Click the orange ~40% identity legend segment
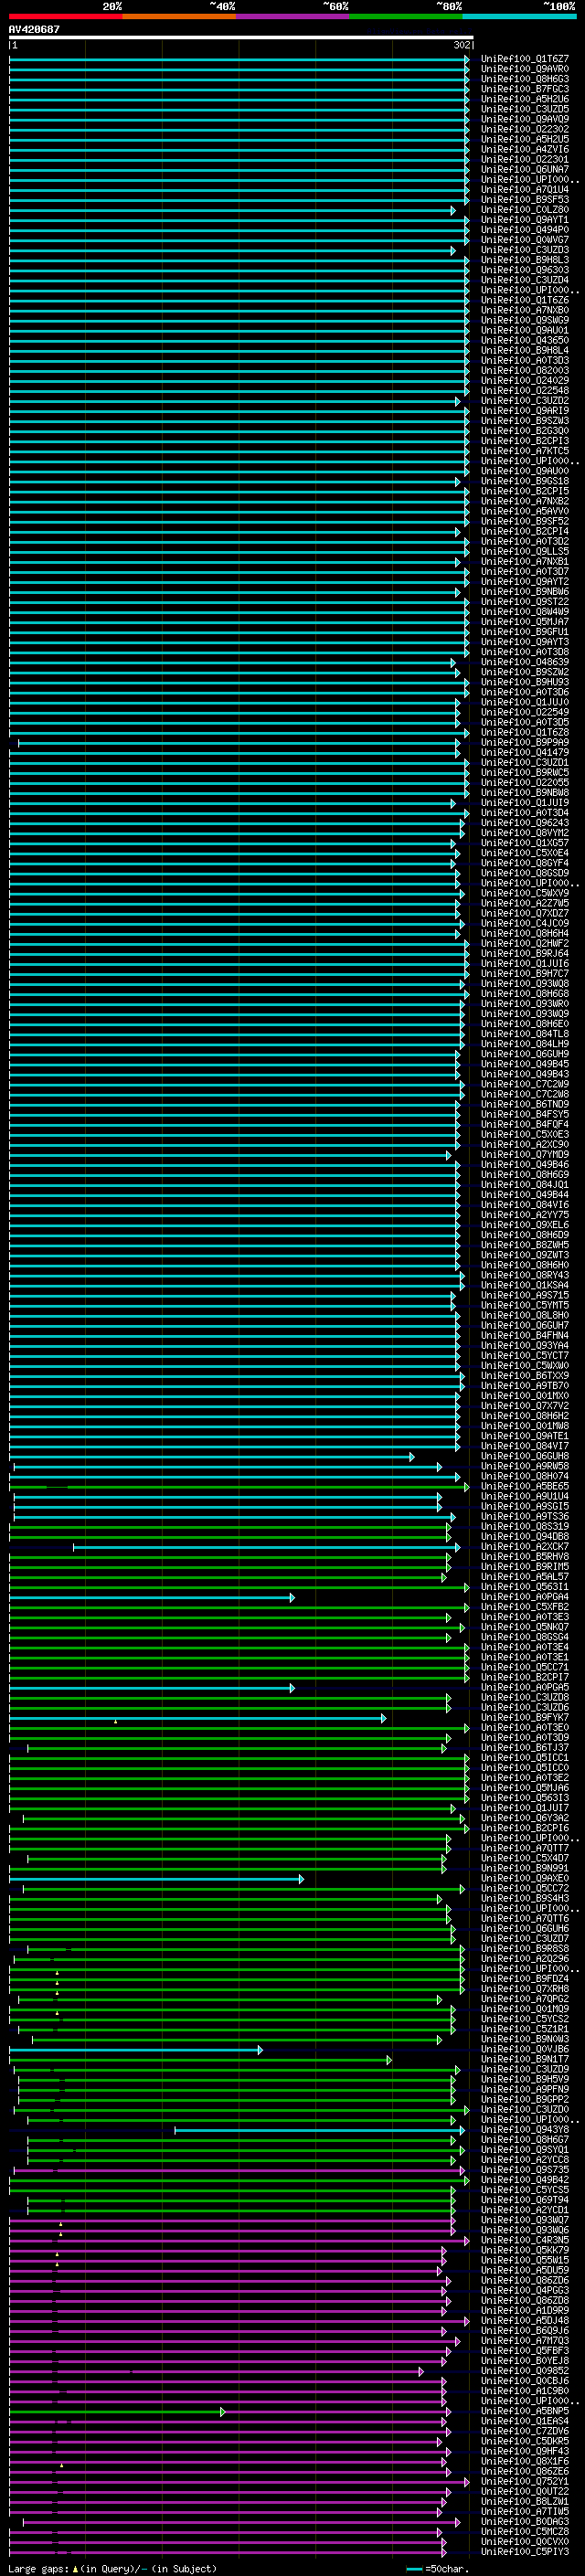 tap(179, 16)
